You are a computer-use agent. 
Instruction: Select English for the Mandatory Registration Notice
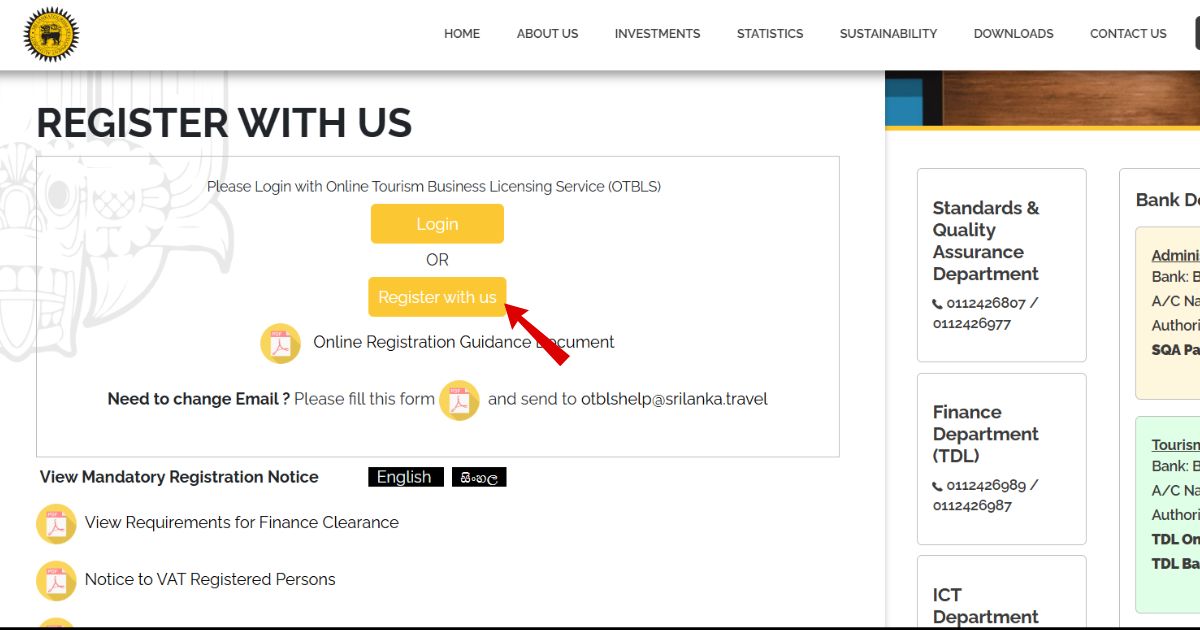(x=405, y=477)
